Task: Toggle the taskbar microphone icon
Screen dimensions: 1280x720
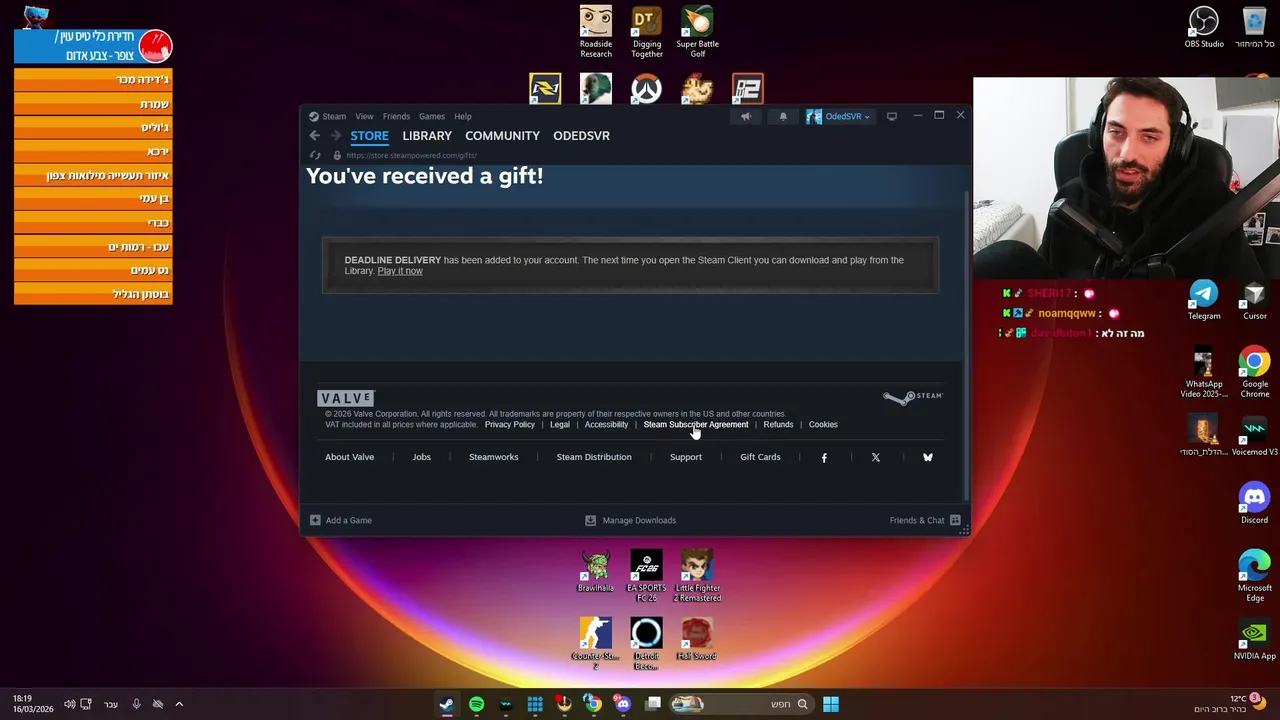Action: click(136, 704)
